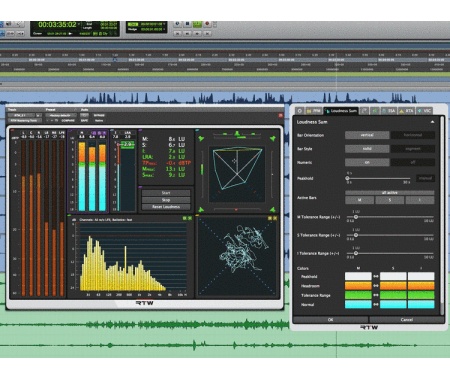The image size is (450, 380).
Task: Click the main counter showing 00:03:35:02
Action: pos(57,25)
